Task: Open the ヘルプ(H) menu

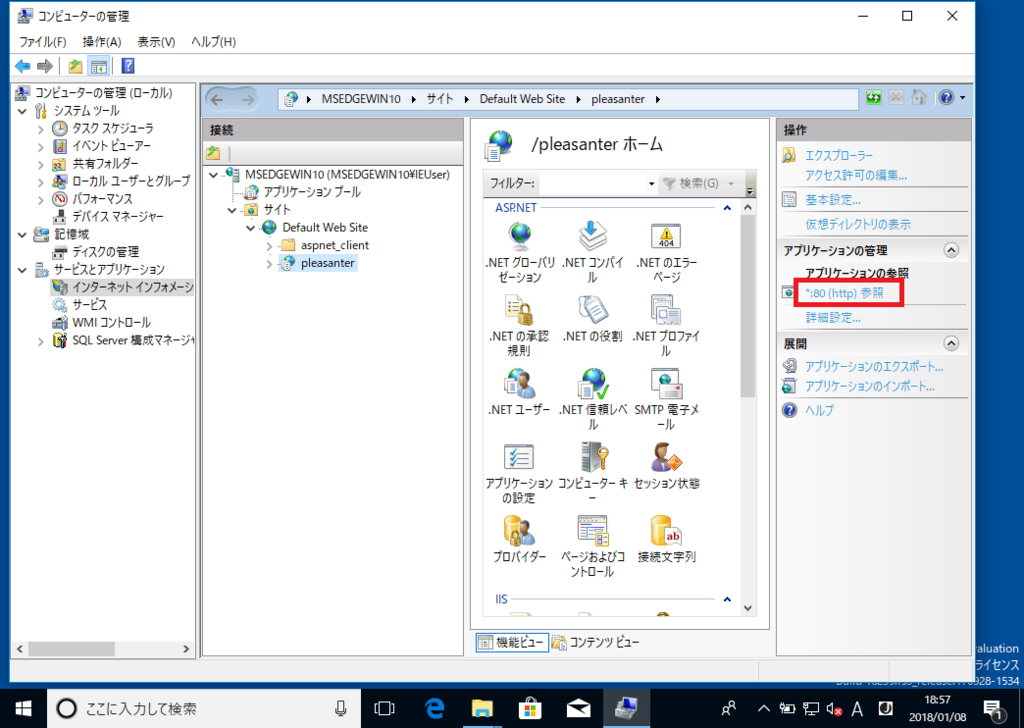Action: coord(213,42)
